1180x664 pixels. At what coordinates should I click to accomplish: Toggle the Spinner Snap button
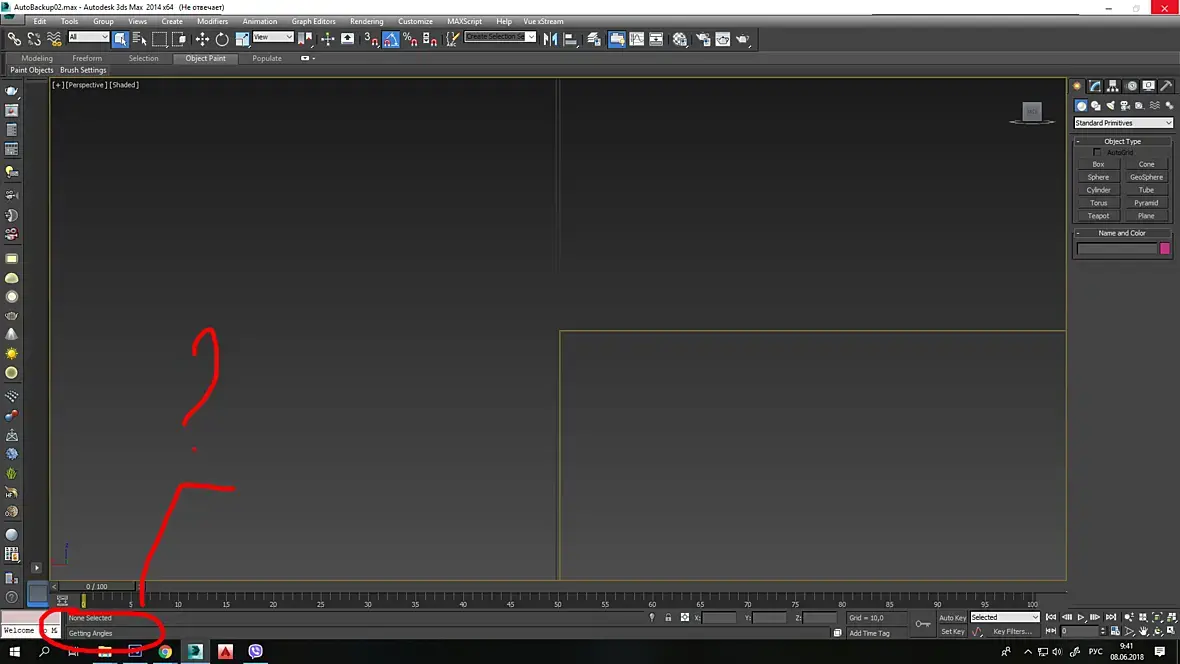coord(430,38)
